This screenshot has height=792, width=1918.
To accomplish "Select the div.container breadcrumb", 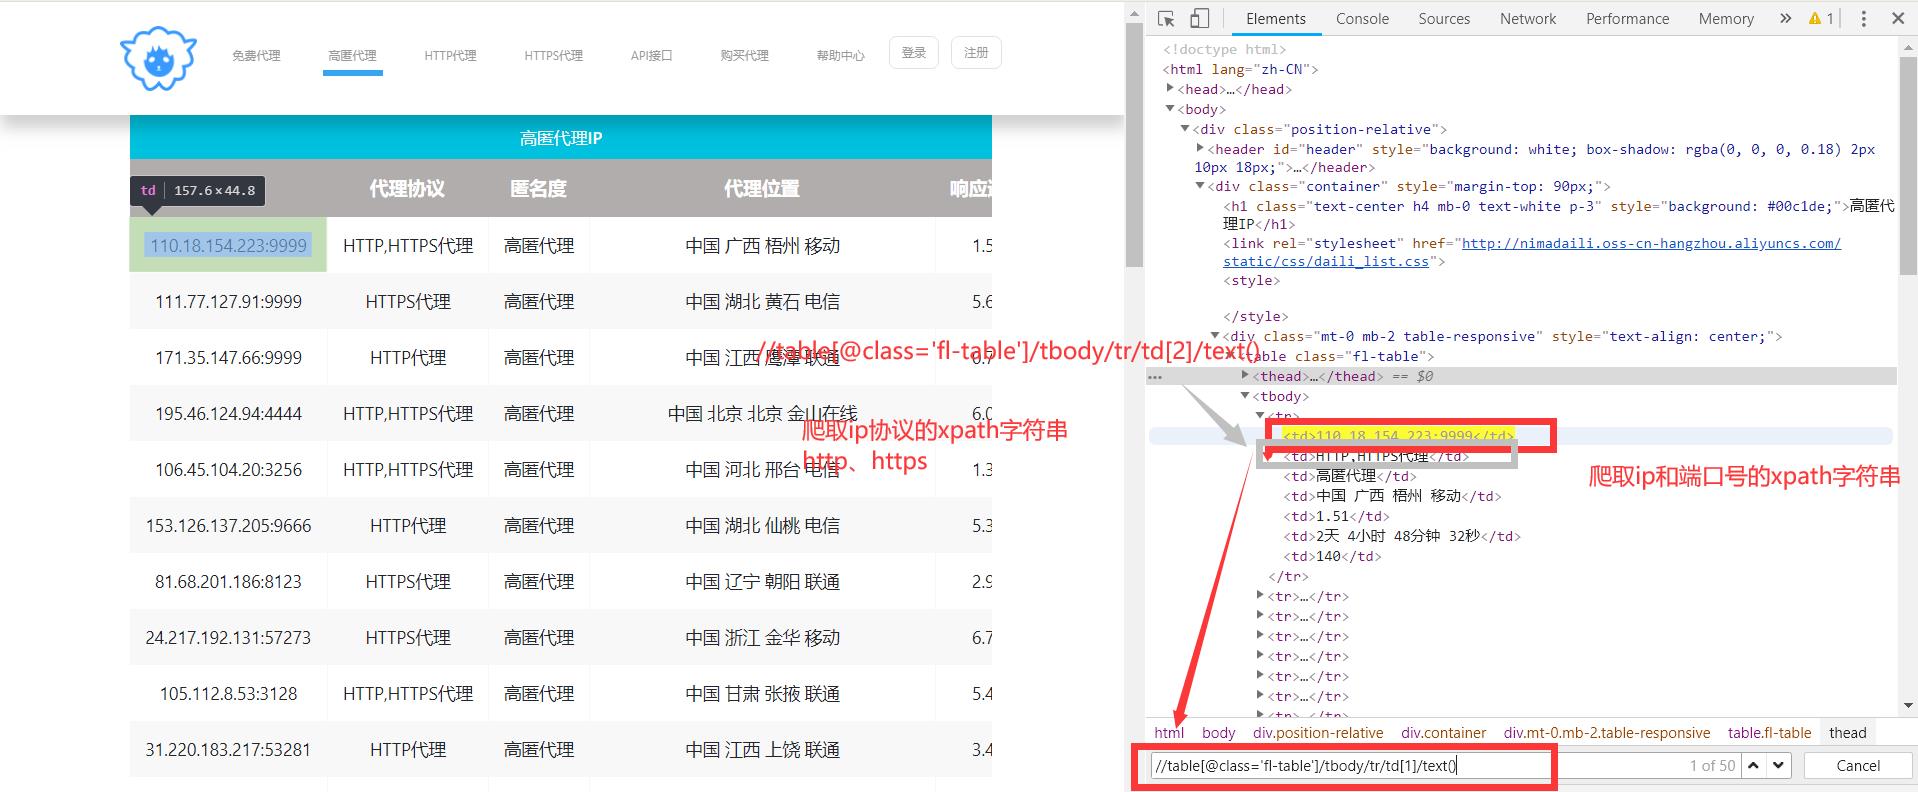I will pos(1443,733).
